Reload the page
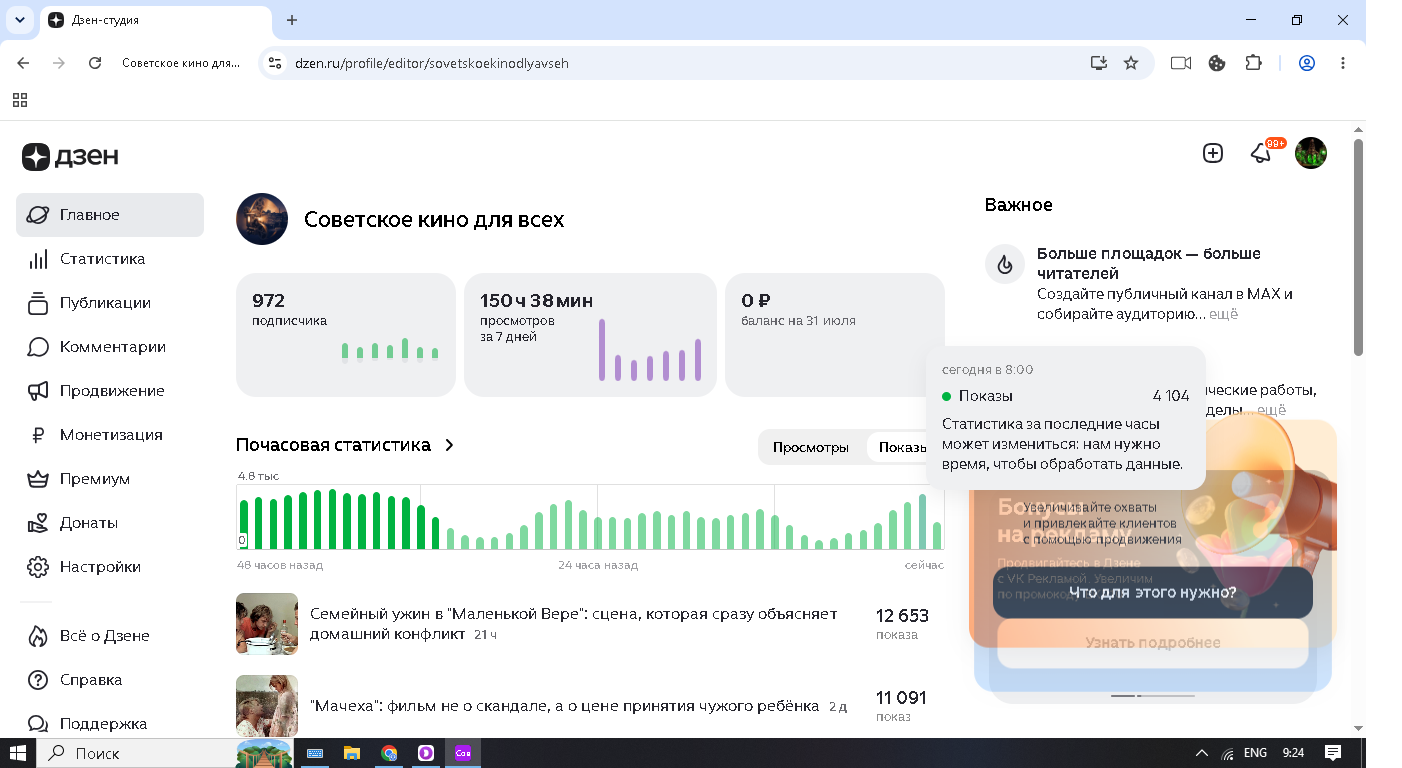Image resolution: width=1402 pixels, height=768 pixels. tap(95, 63)
